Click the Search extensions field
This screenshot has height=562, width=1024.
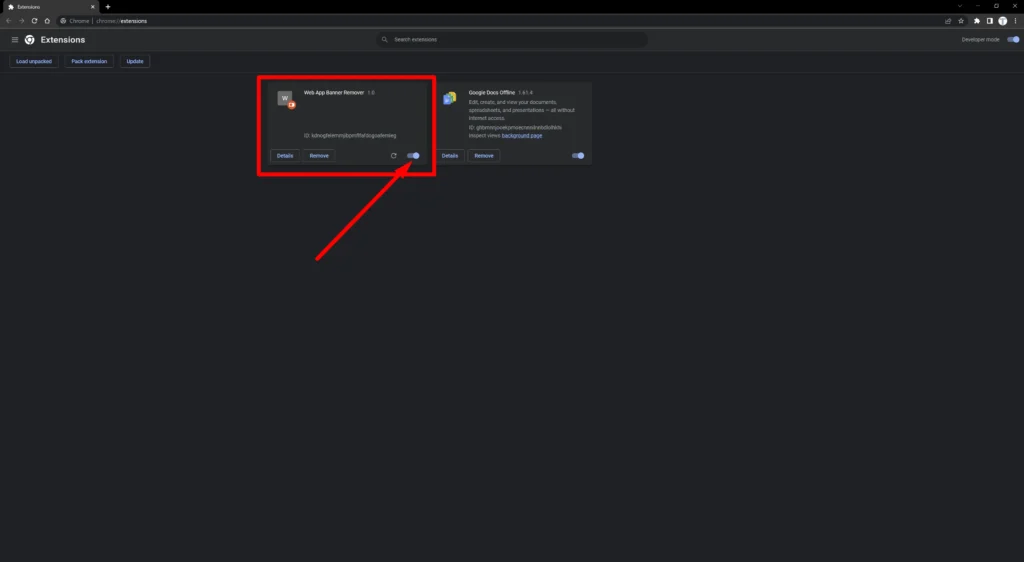[512, 40]
